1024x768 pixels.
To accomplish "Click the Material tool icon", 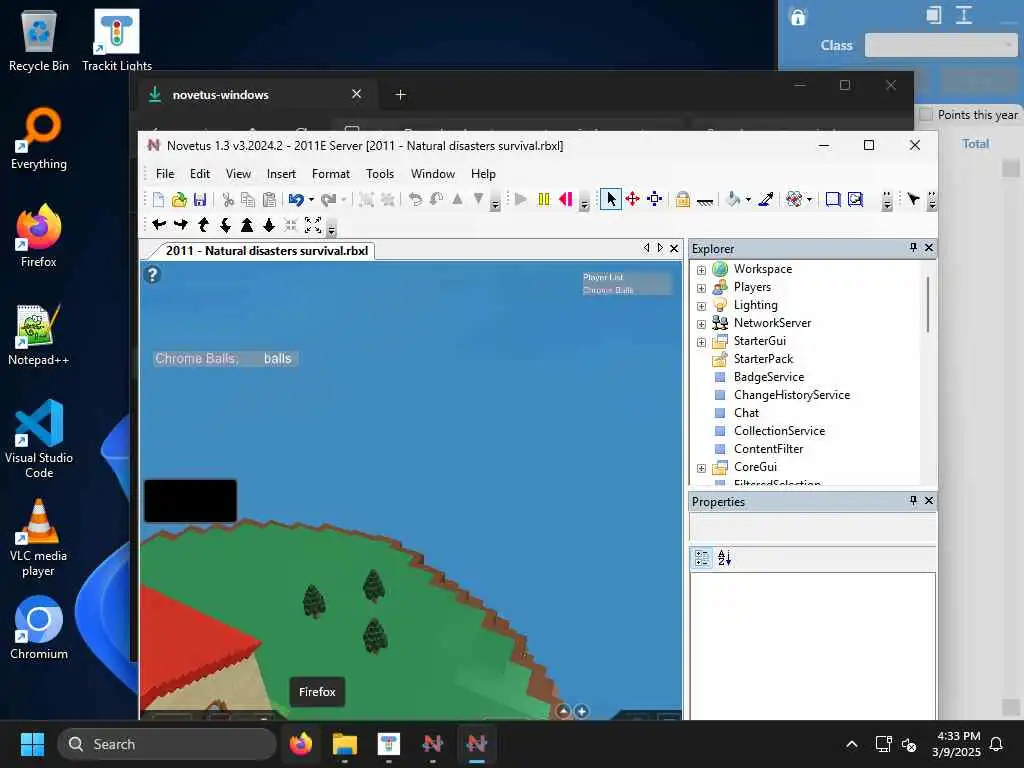I will 793,199.
